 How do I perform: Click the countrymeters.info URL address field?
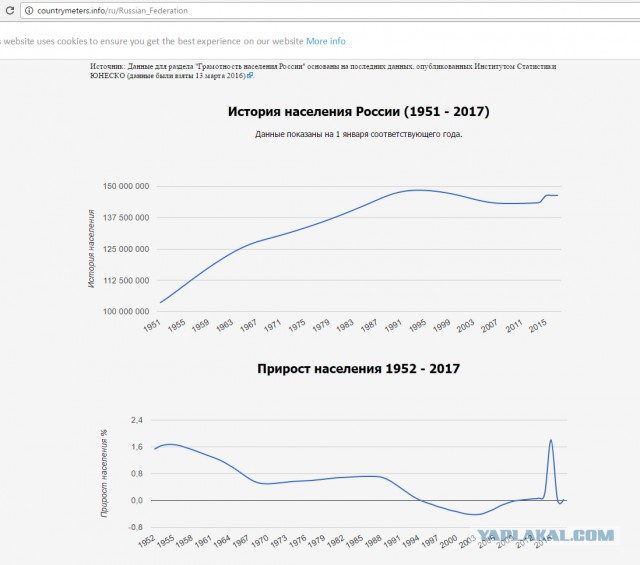tap(331, 11)
